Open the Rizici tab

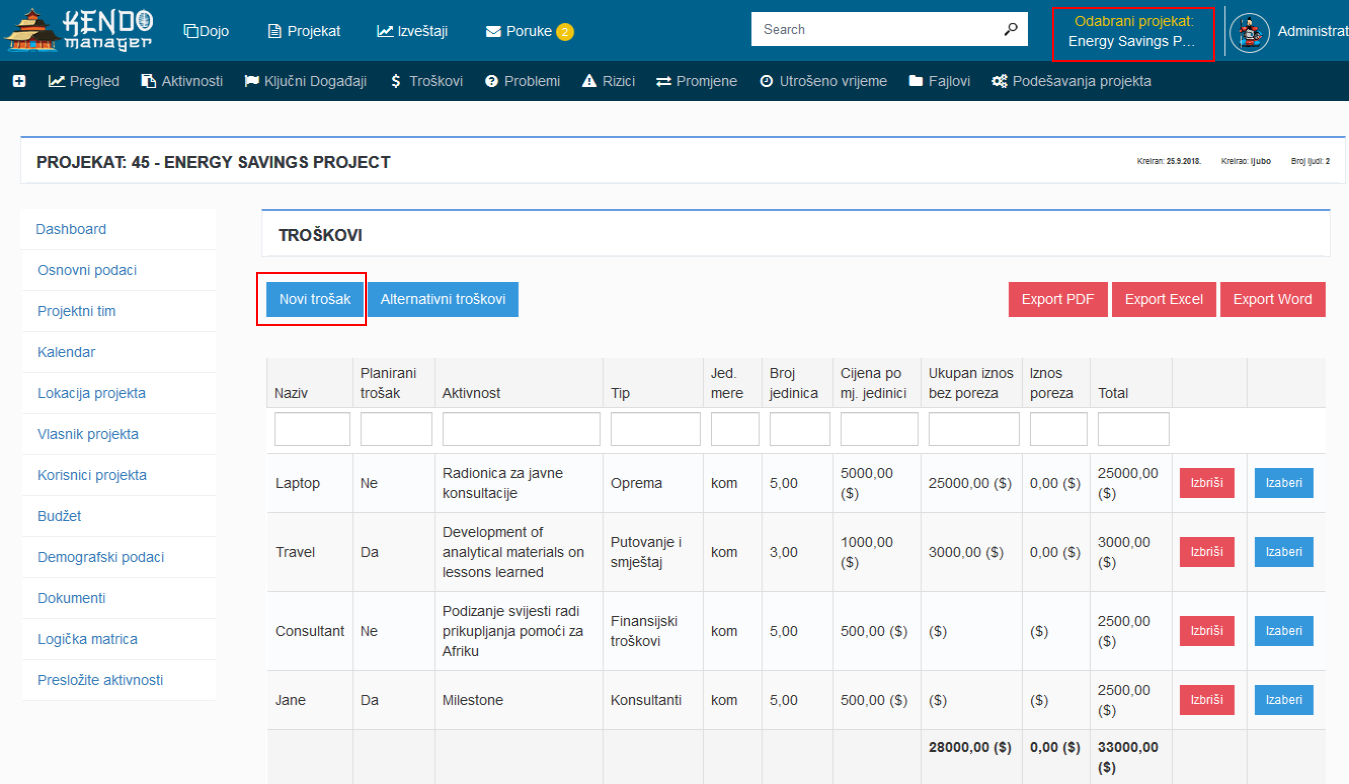tap(608, 81)
